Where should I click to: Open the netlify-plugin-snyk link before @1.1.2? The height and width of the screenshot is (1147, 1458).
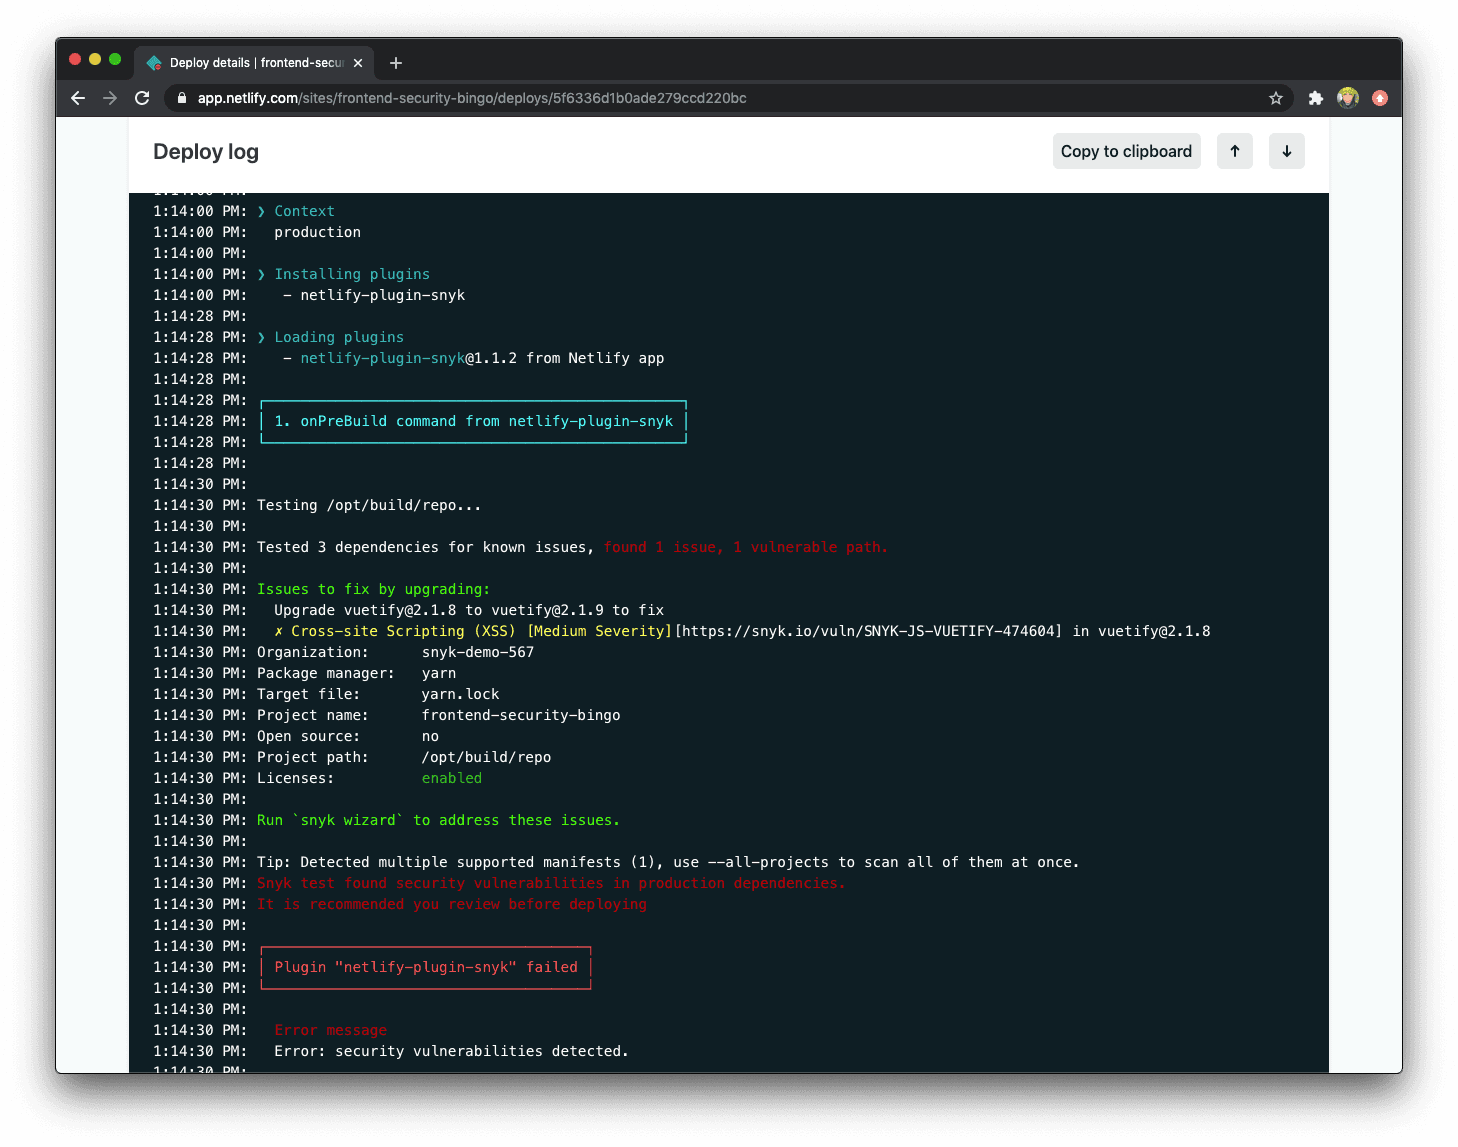click(x=382, y=358)
